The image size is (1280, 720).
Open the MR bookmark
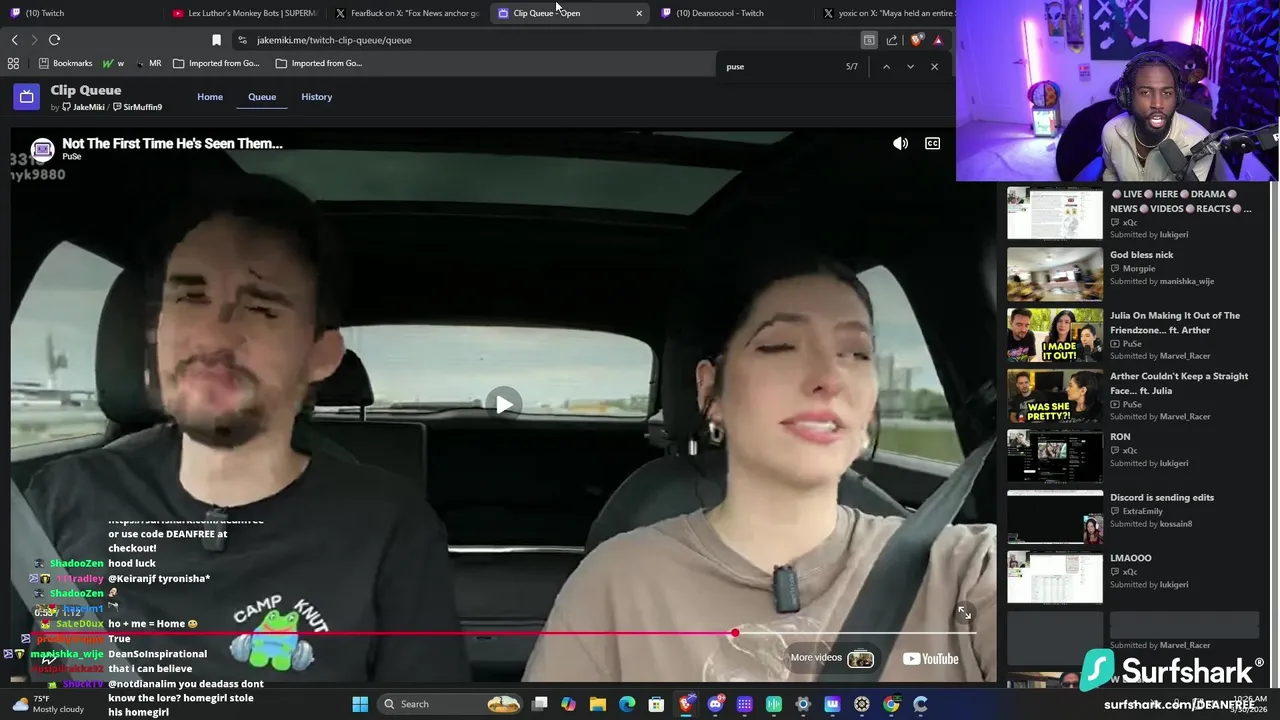(149, 63)
